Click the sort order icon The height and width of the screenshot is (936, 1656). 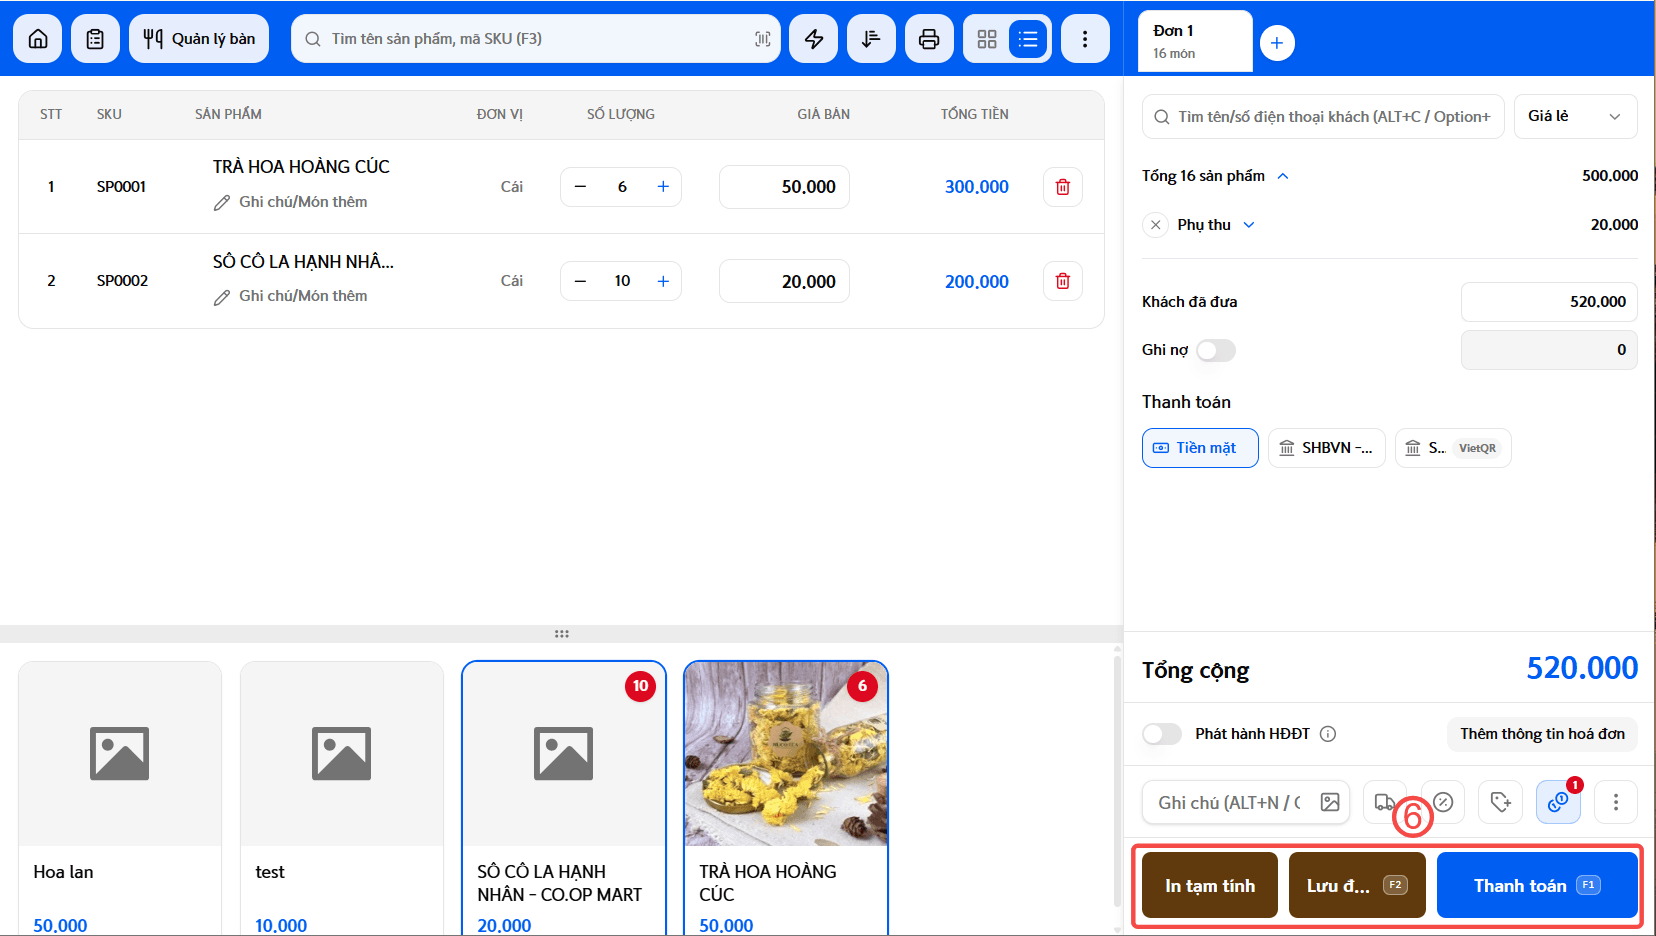tap(871, 39)
